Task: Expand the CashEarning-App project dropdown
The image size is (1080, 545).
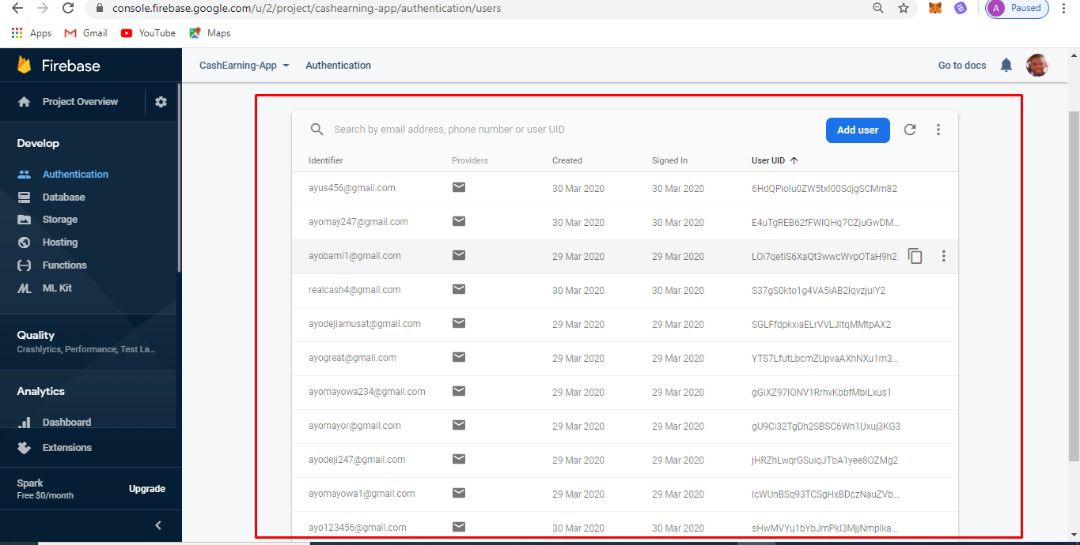Action: (244, 65)
